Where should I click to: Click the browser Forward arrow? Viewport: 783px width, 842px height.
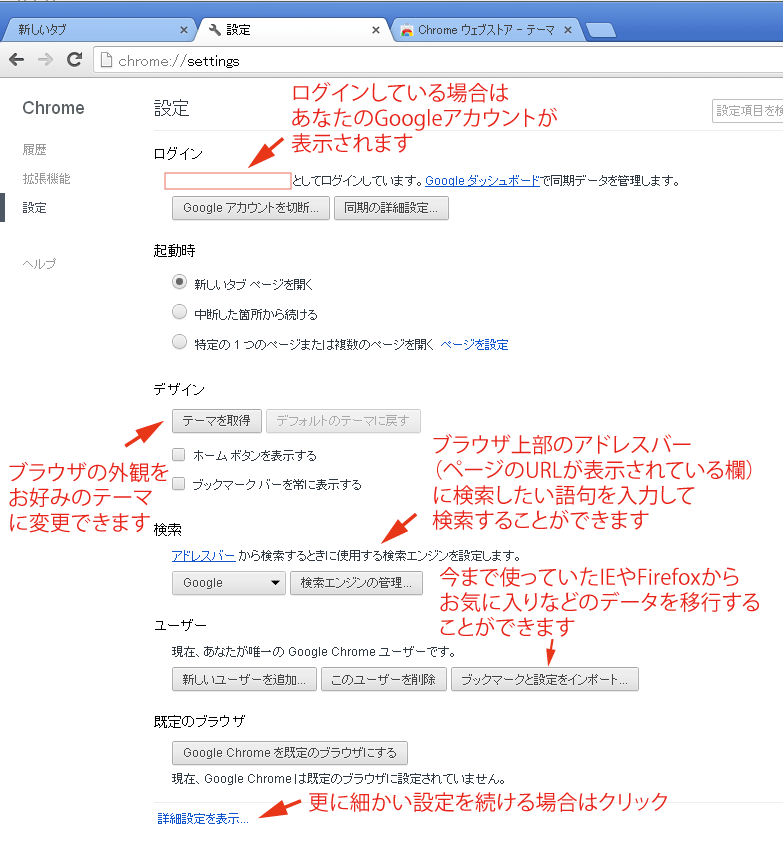46,60
